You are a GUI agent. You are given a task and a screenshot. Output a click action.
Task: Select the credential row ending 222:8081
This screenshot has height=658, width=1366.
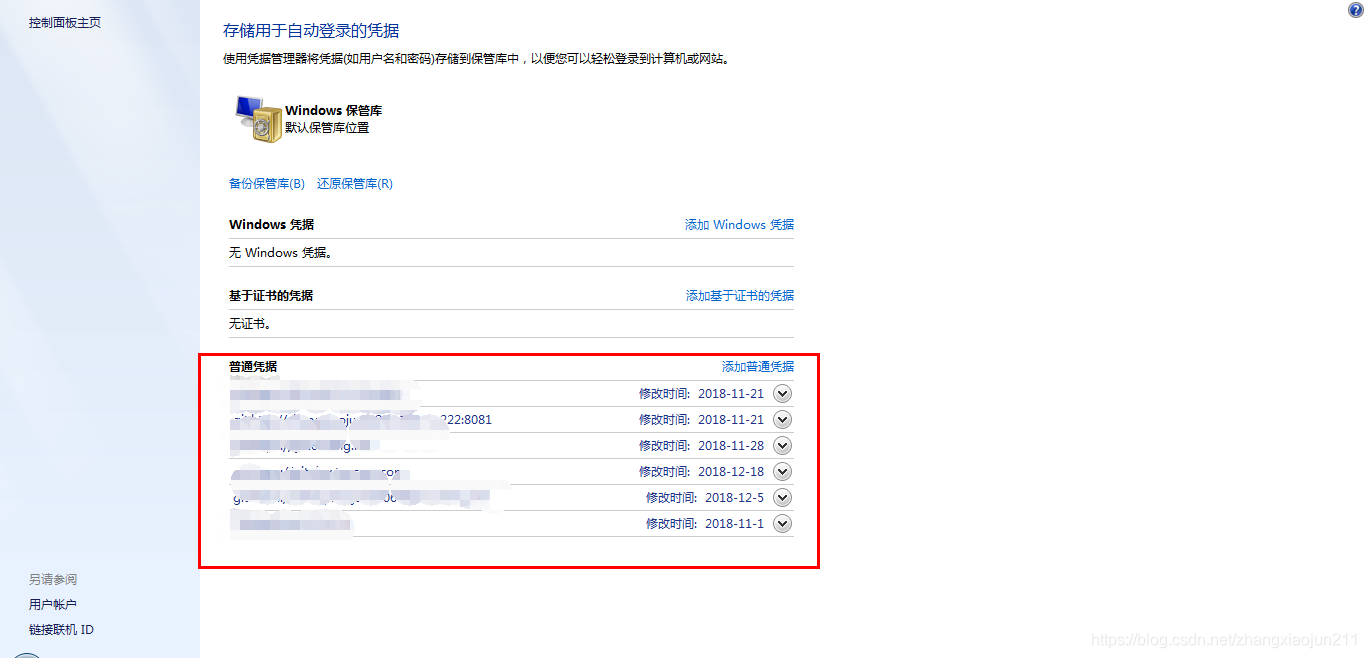(511, 420)
